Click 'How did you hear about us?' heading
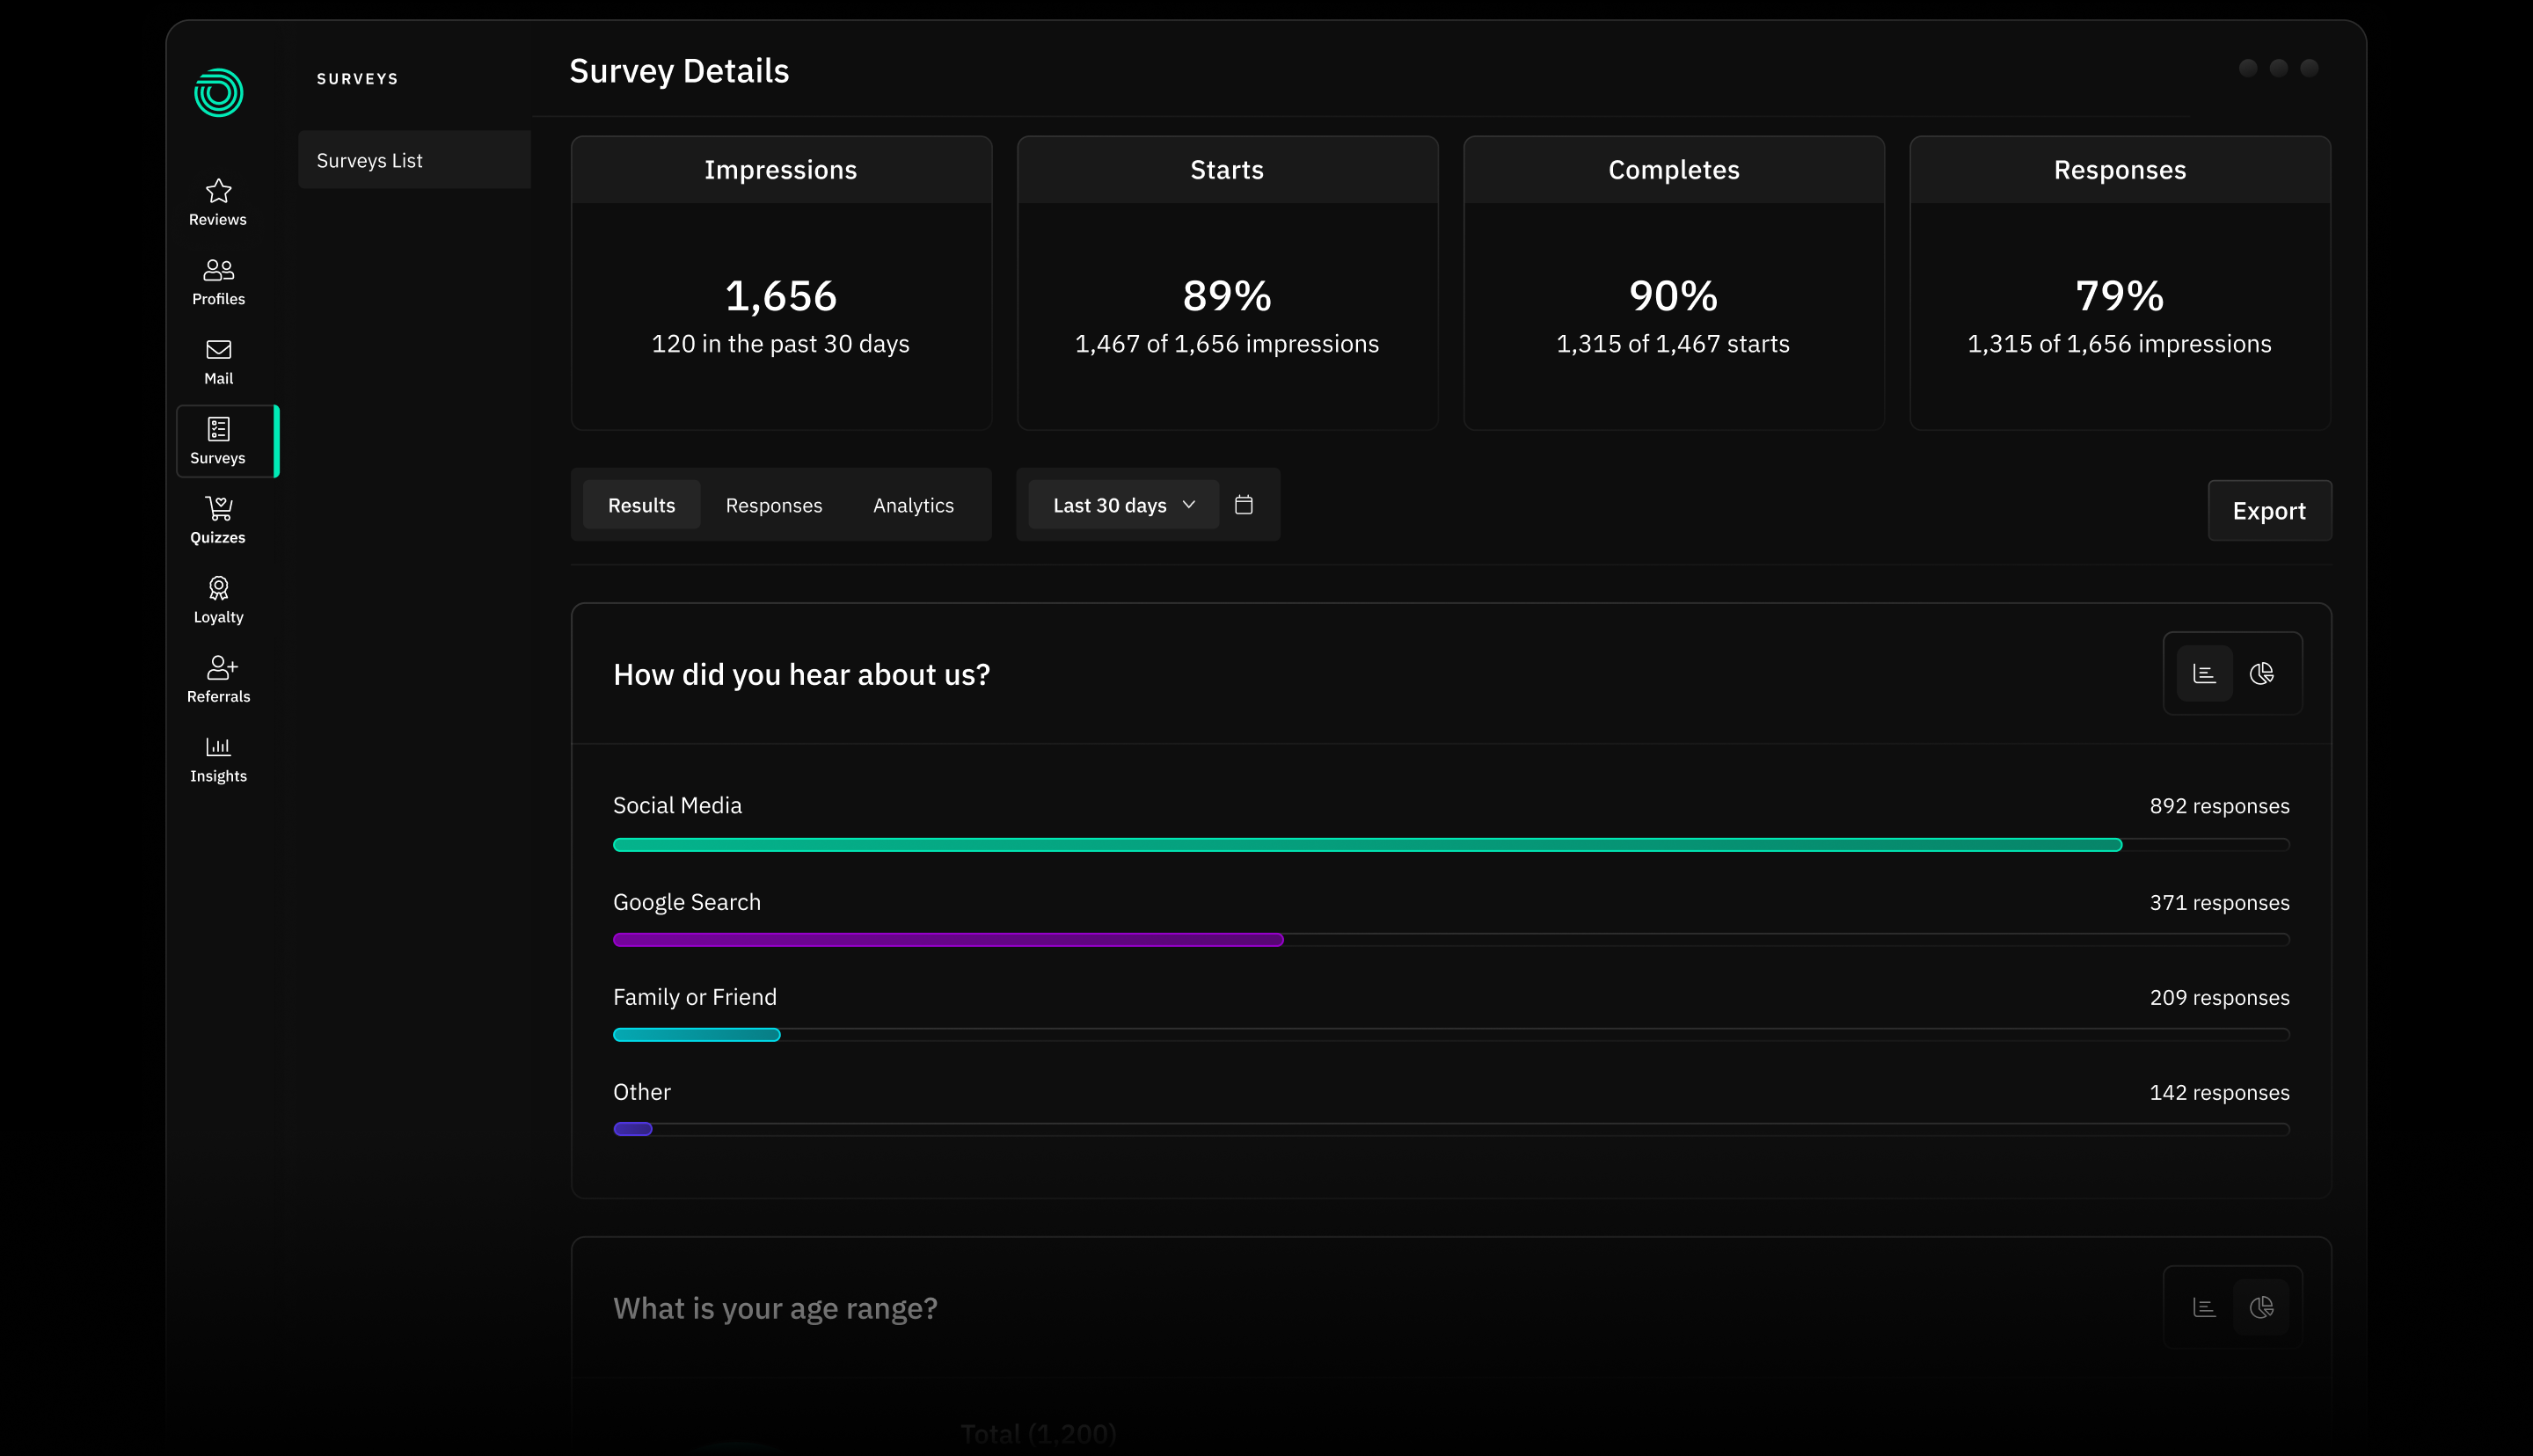The image size is (2533, 1456). coord(801,675)
